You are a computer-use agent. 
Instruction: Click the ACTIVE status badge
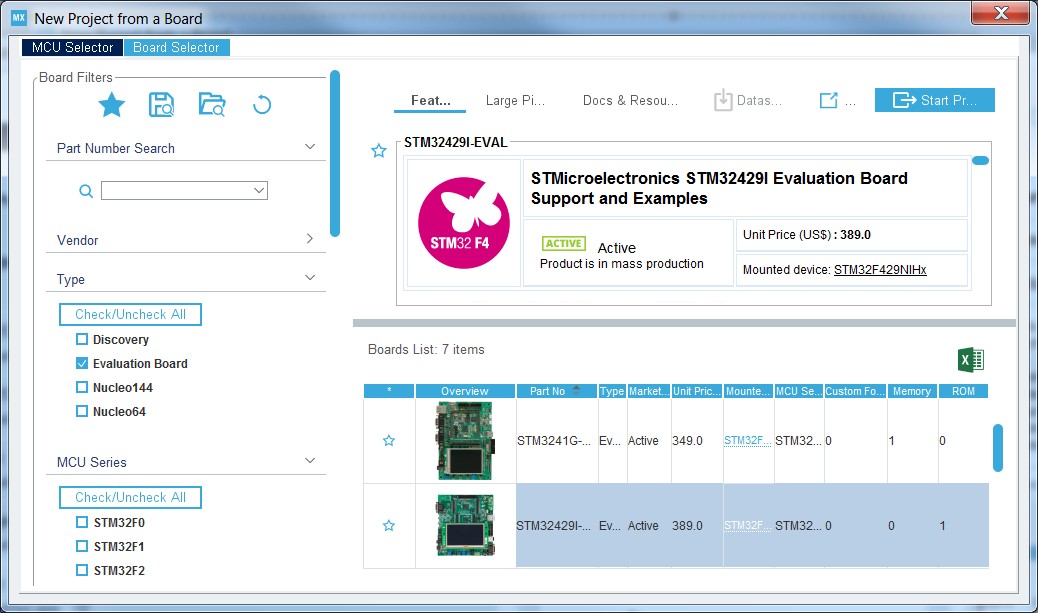click(x=564, y=244)
